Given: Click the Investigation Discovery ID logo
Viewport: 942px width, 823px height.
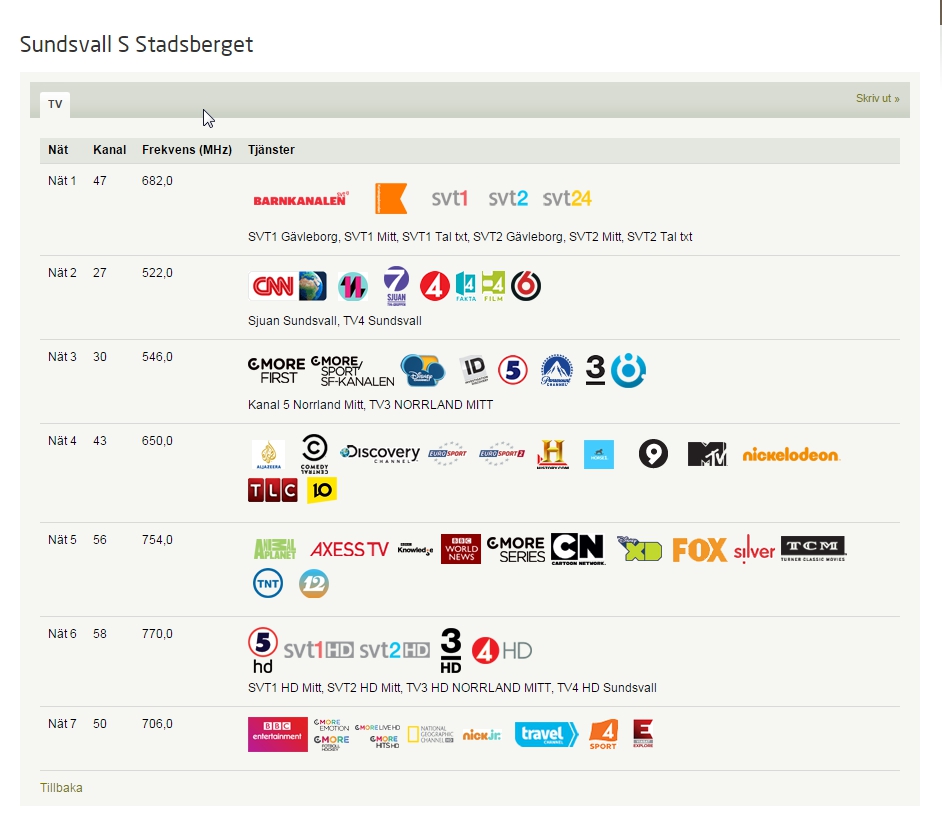Looking at the screenshot, I should (x=475, y=370).
